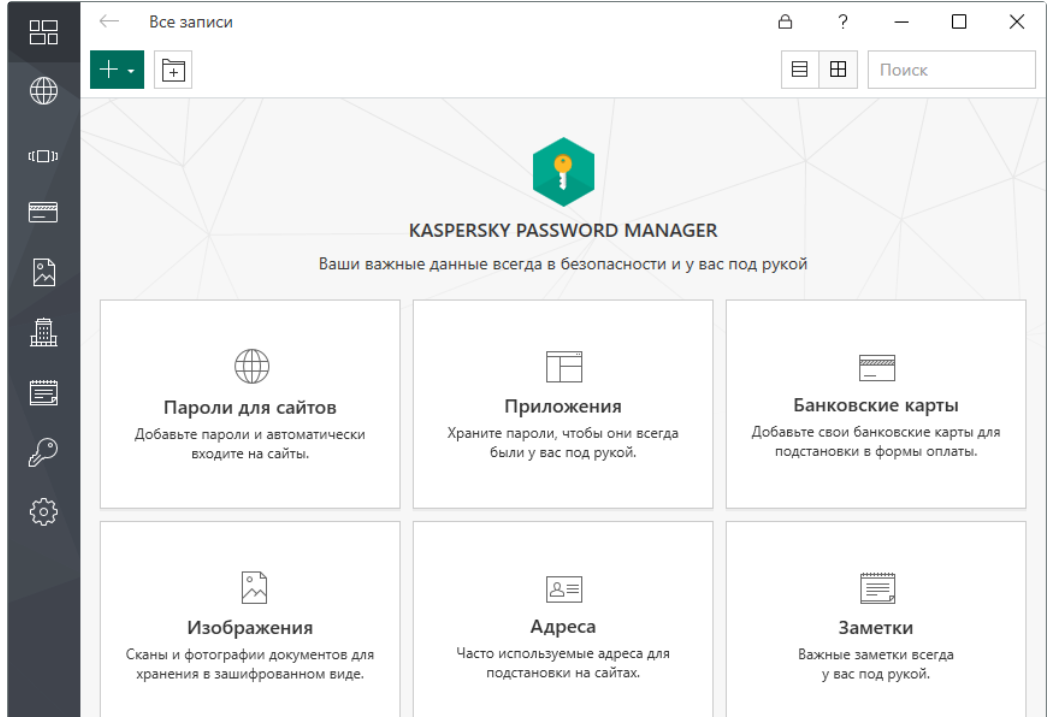Image resolution: width=1047 pixels, height=717 pixels.
Task: Switch to list view layout
Action: 799,69
